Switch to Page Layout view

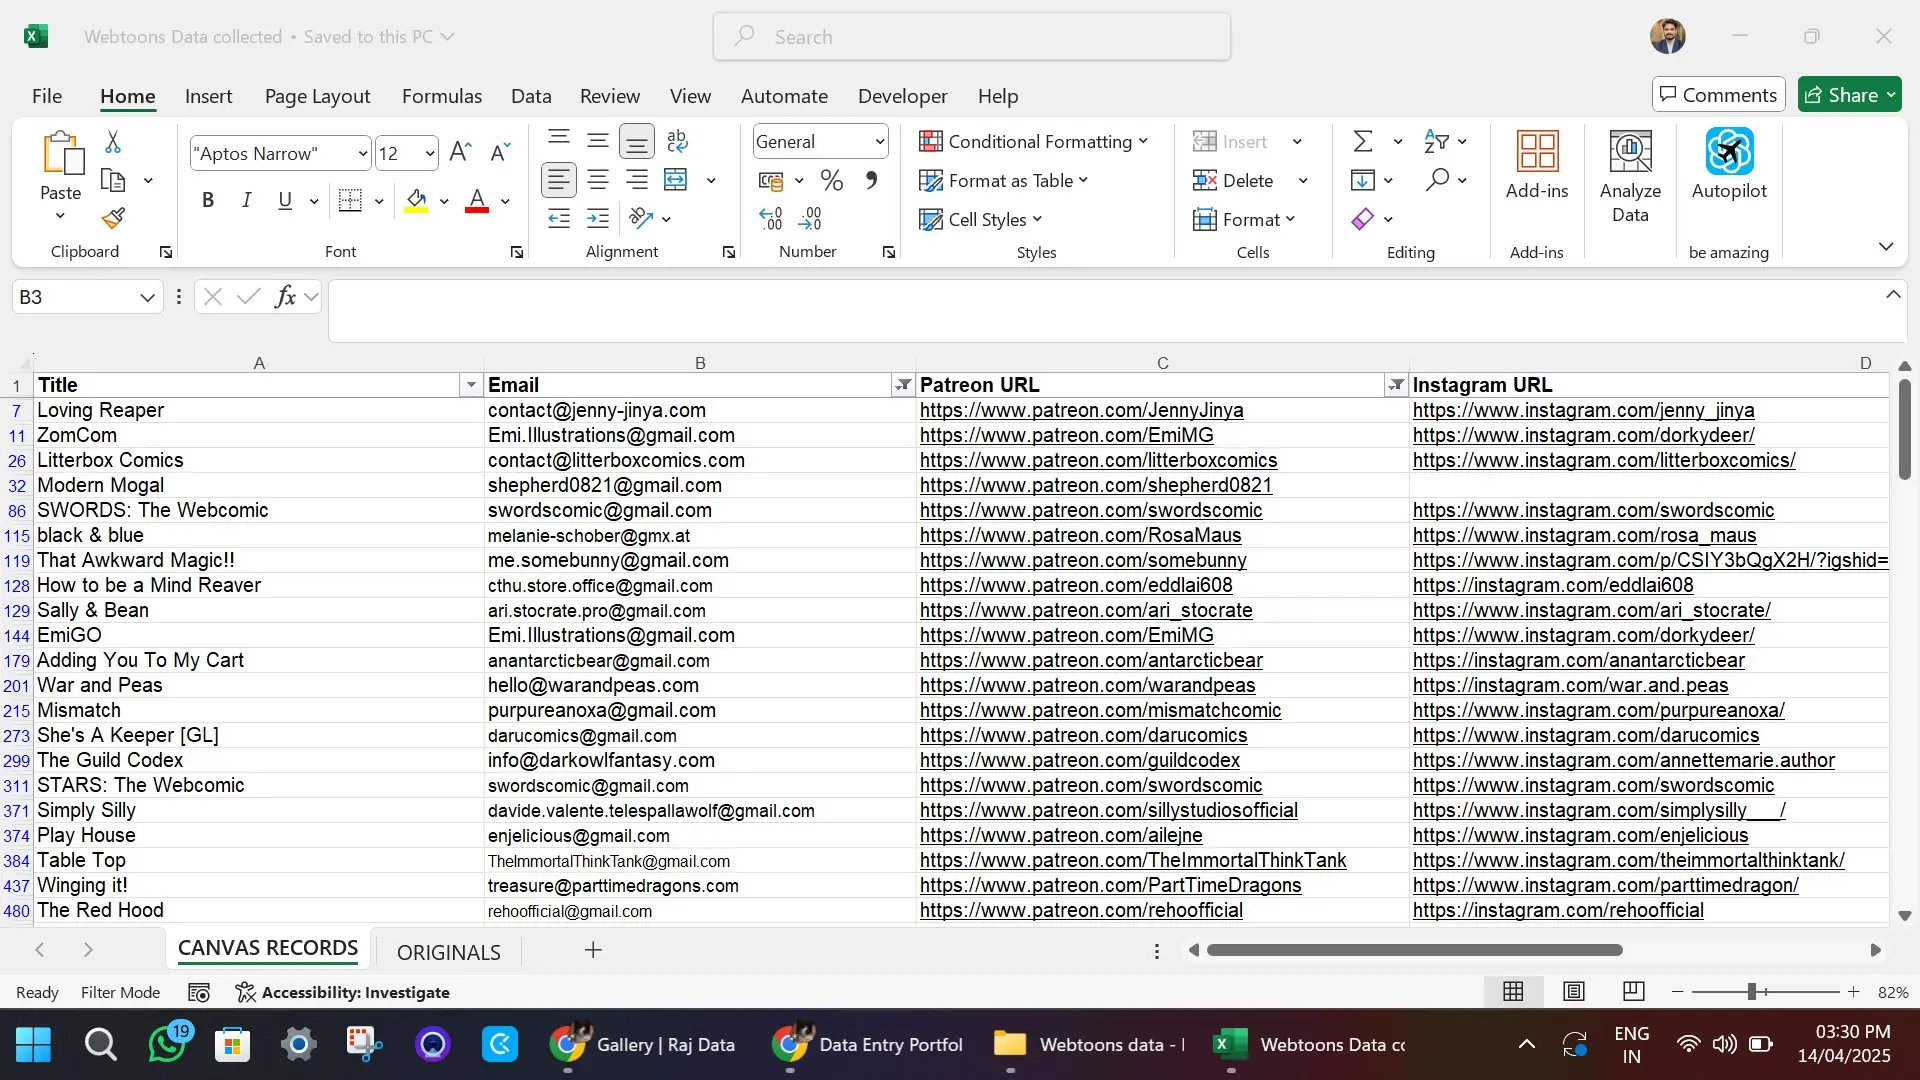tap(1574, 991)
